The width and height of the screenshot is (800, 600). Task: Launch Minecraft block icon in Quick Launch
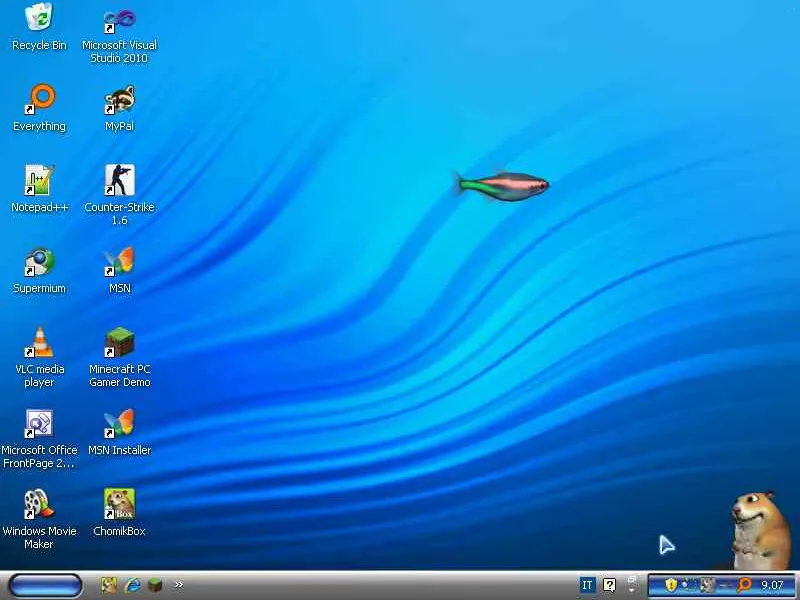click(x=155, y=585)
